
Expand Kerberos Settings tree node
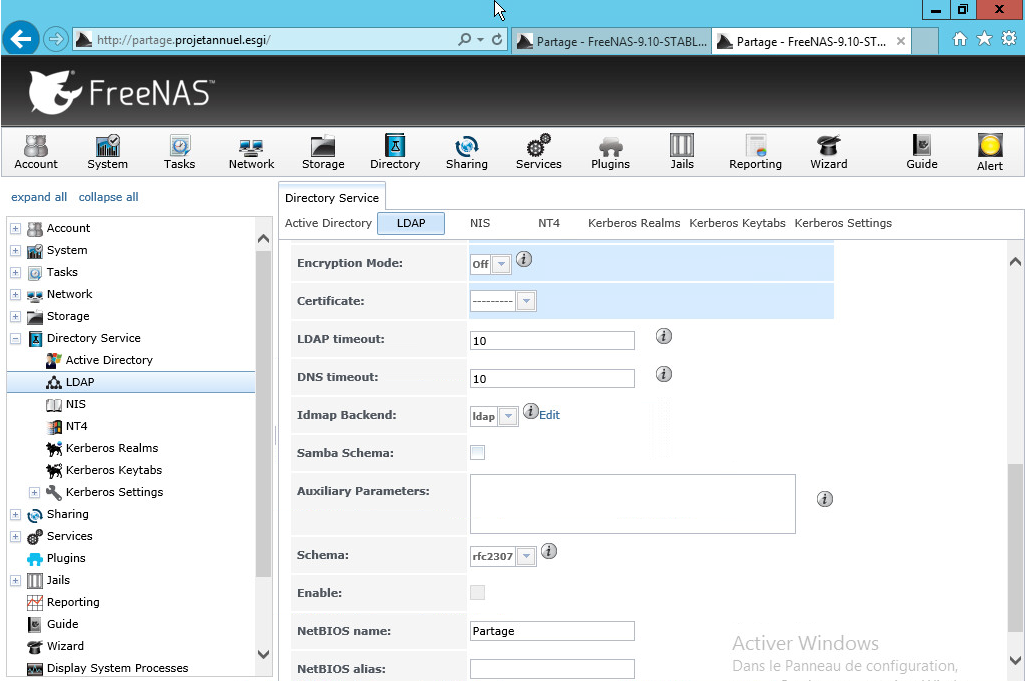(35, 492)
